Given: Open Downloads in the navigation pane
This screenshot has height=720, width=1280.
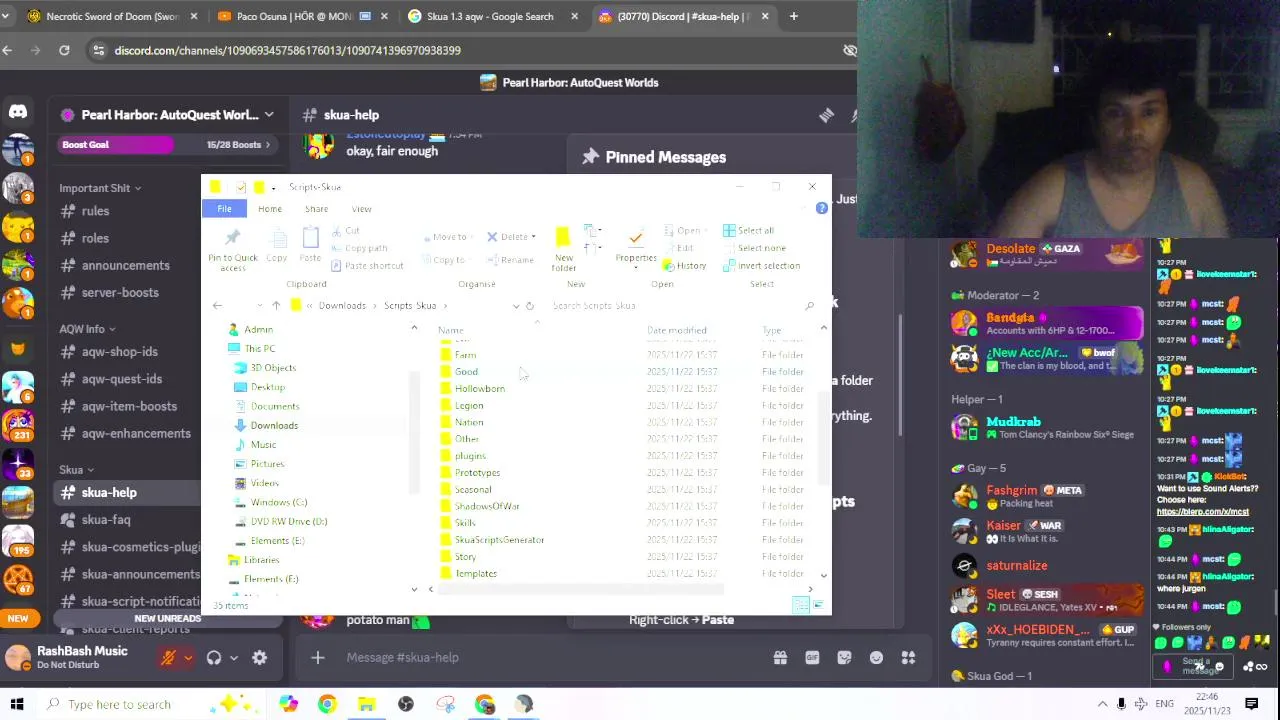Looking at the screenshot, I should point(274,425).
